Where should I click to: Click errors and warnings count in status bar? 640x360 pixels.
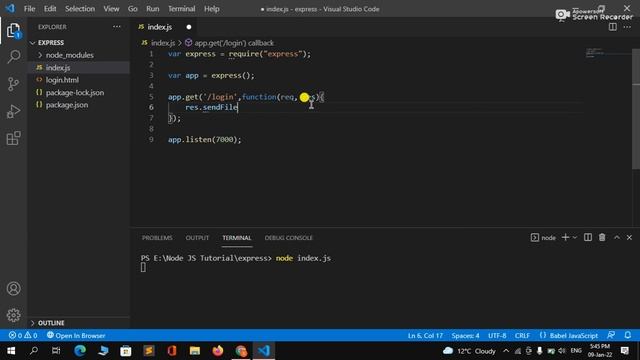[x=23, y=336]
